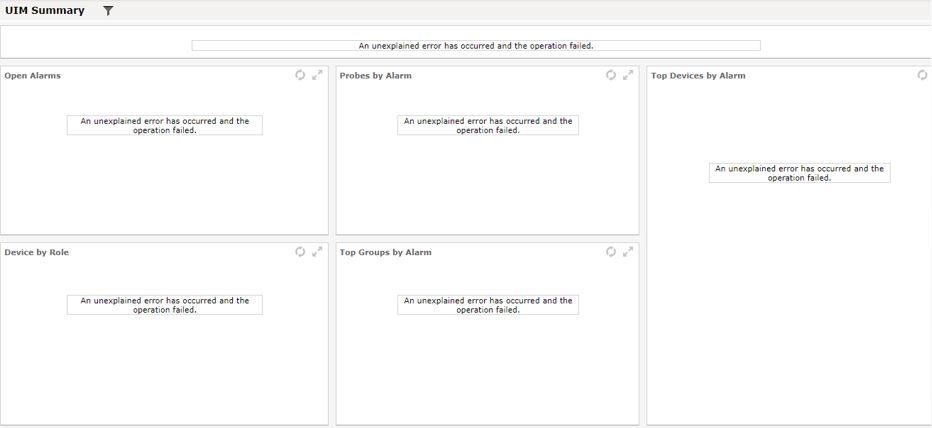The height and width of the screenshot is (428, 932).
Task: Select the error message in Top Devices by Alarm
Action: pyautogui.click(x=799, y=173)
